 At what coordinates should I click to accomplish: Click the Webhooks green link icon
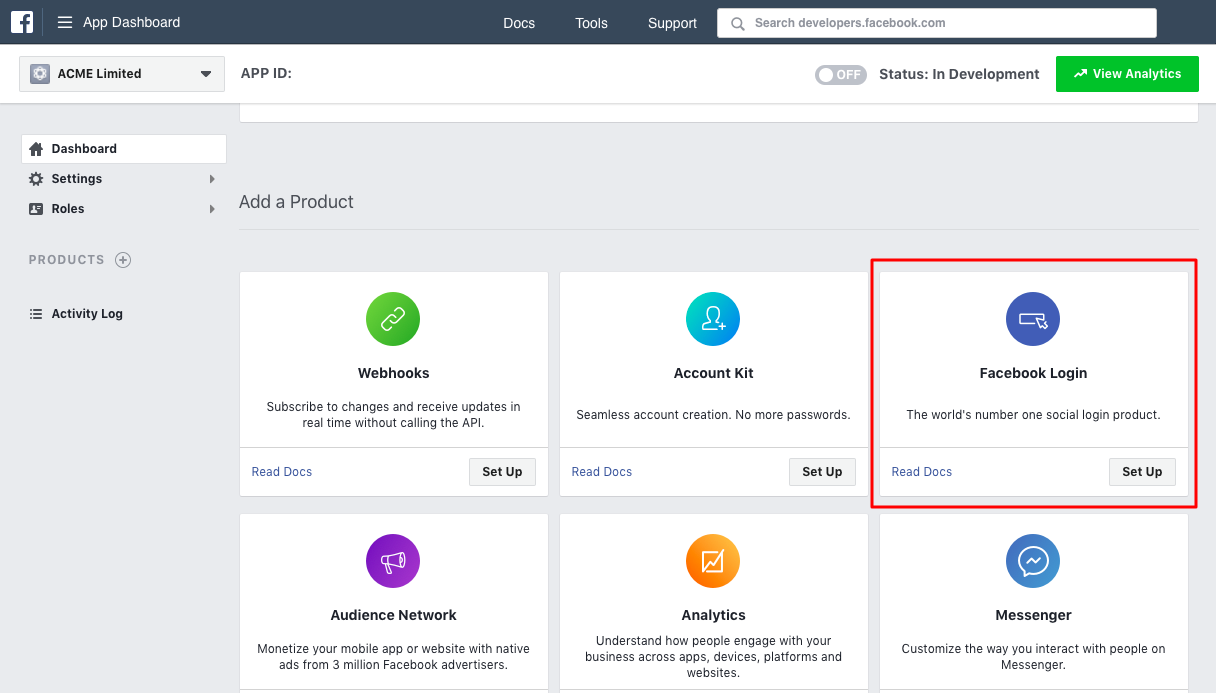393,319
